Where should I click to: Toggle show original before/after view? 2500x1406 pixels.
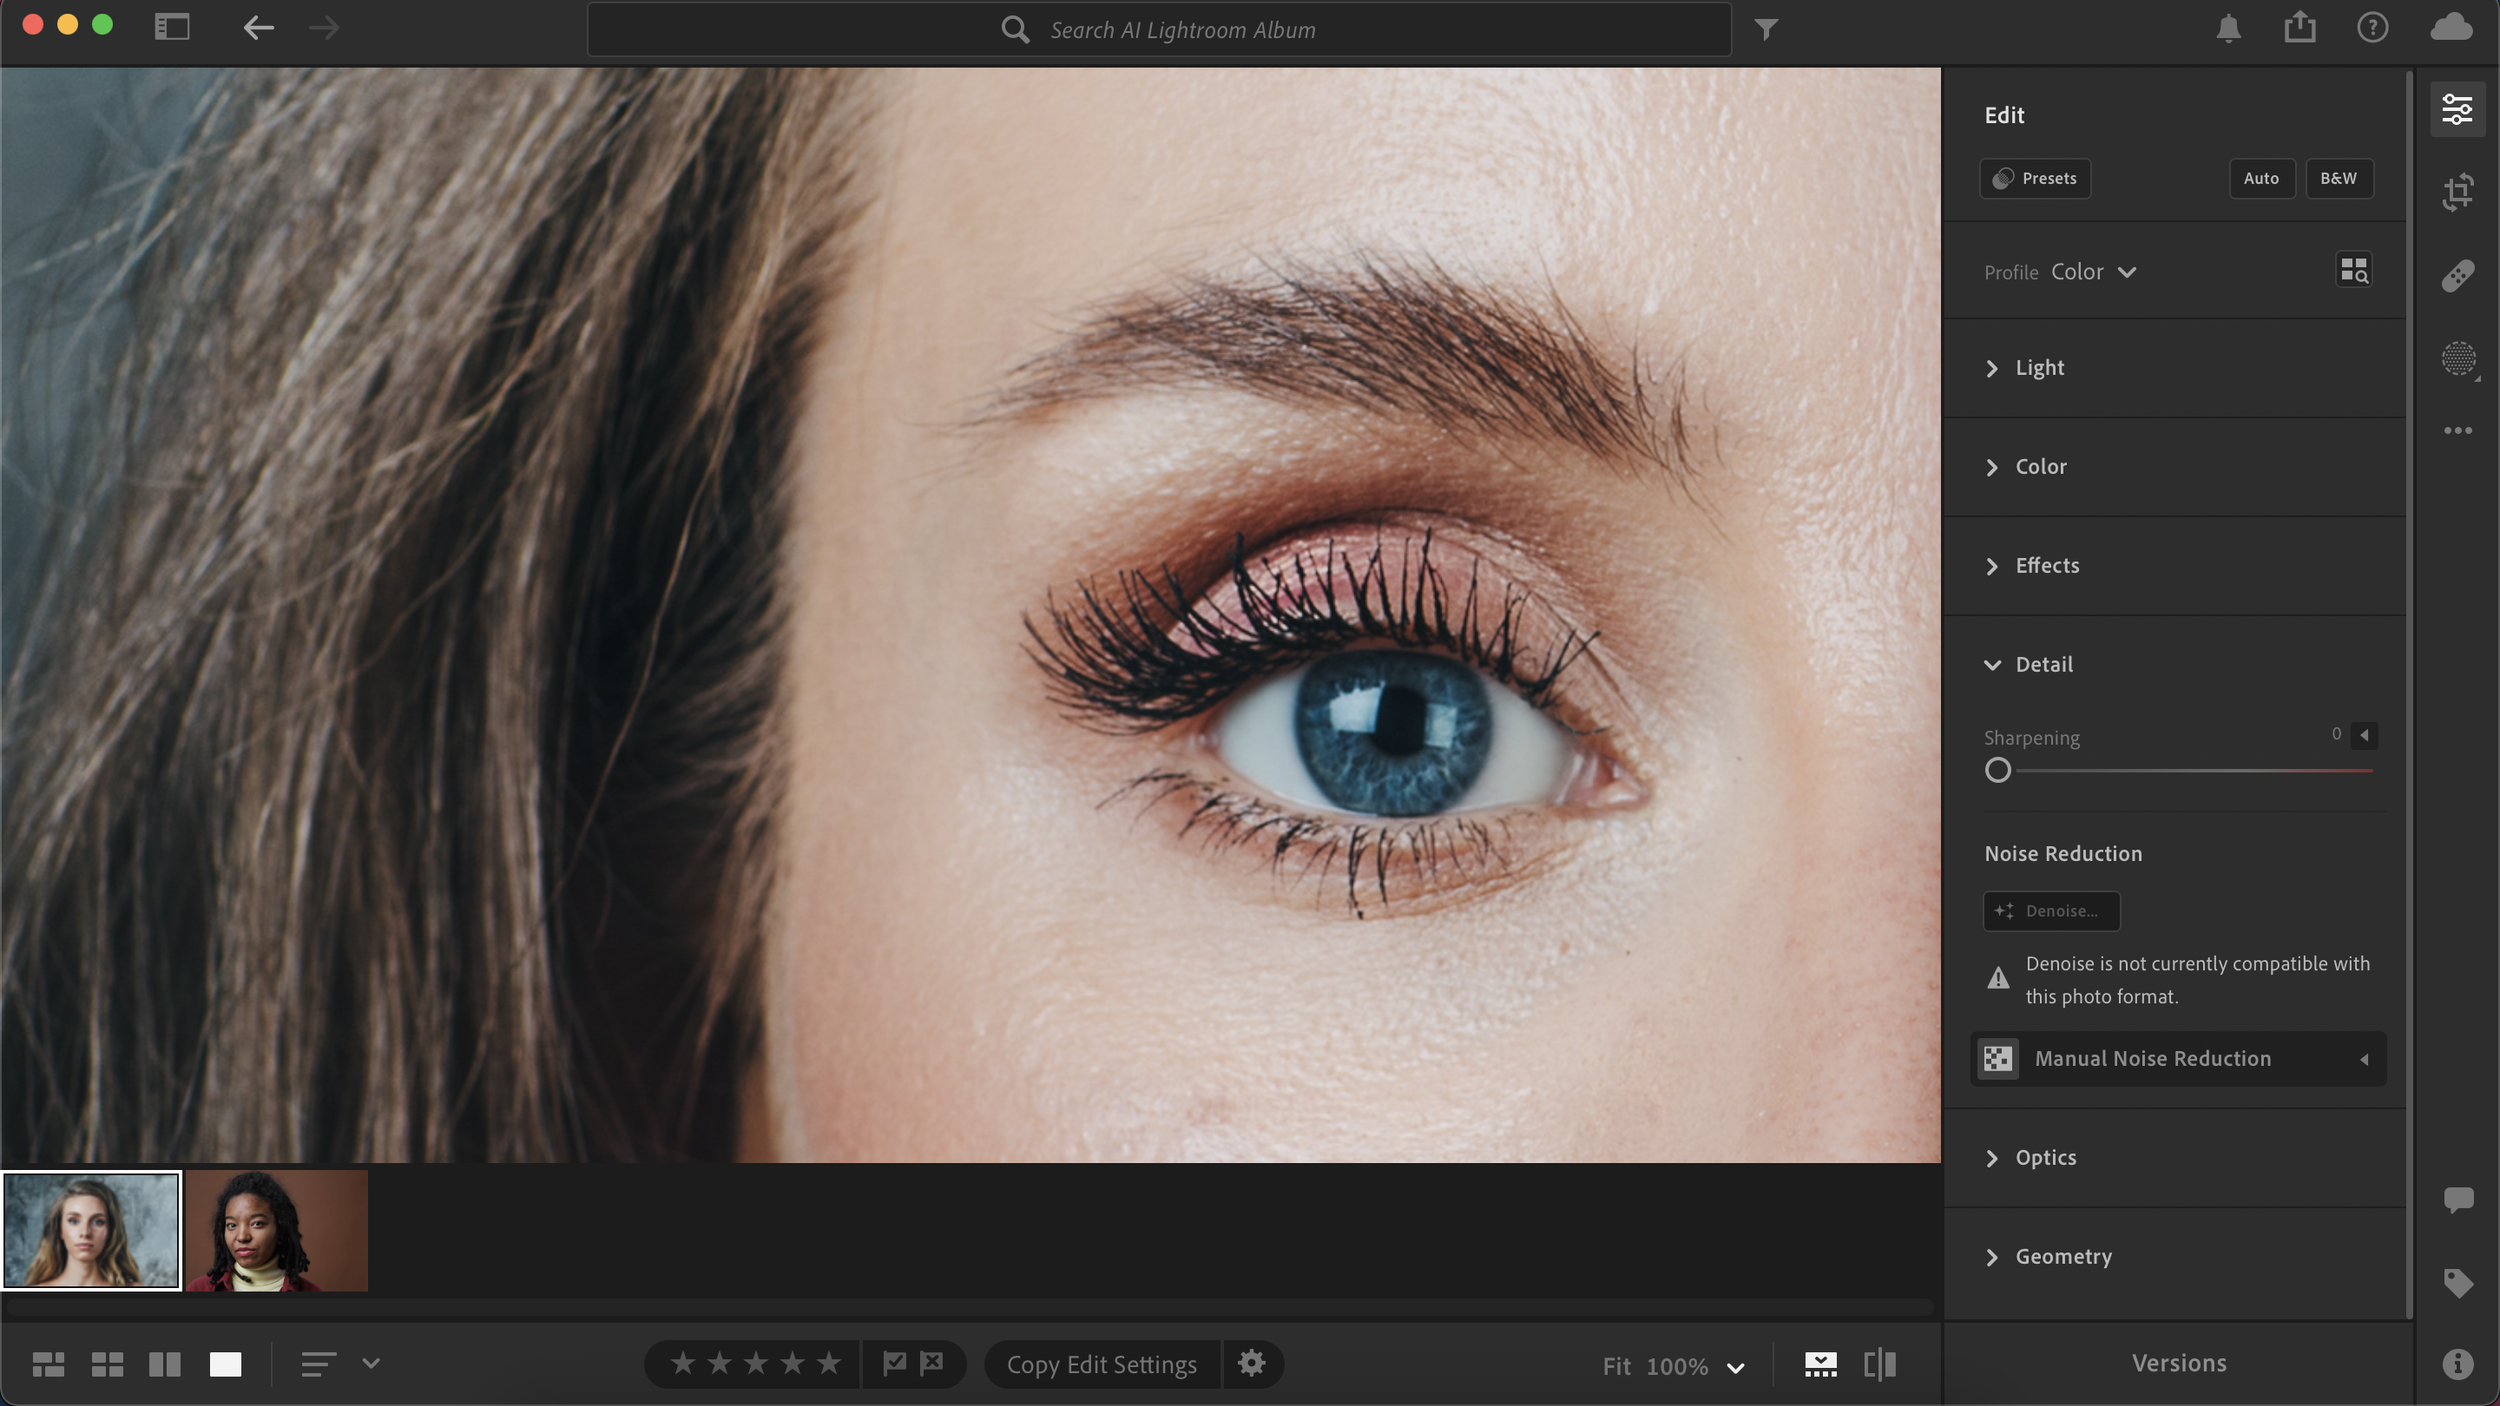(x=1880, y=1365)
